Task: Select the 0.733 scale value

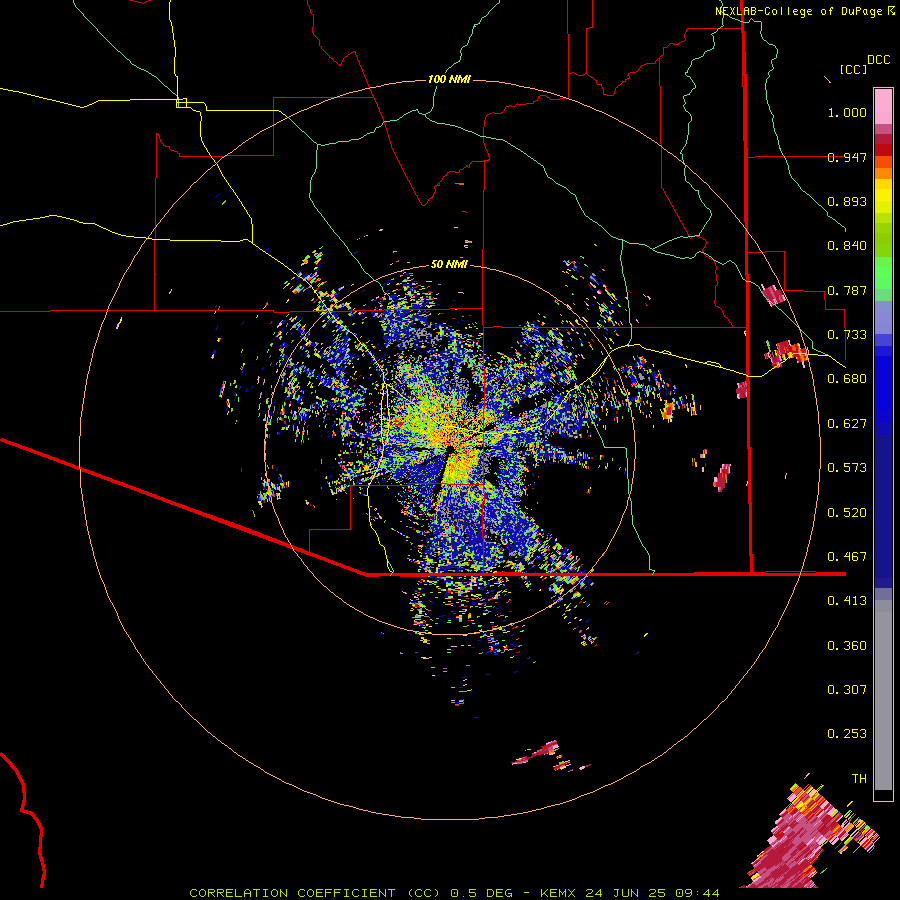Action: coord(847,335)
